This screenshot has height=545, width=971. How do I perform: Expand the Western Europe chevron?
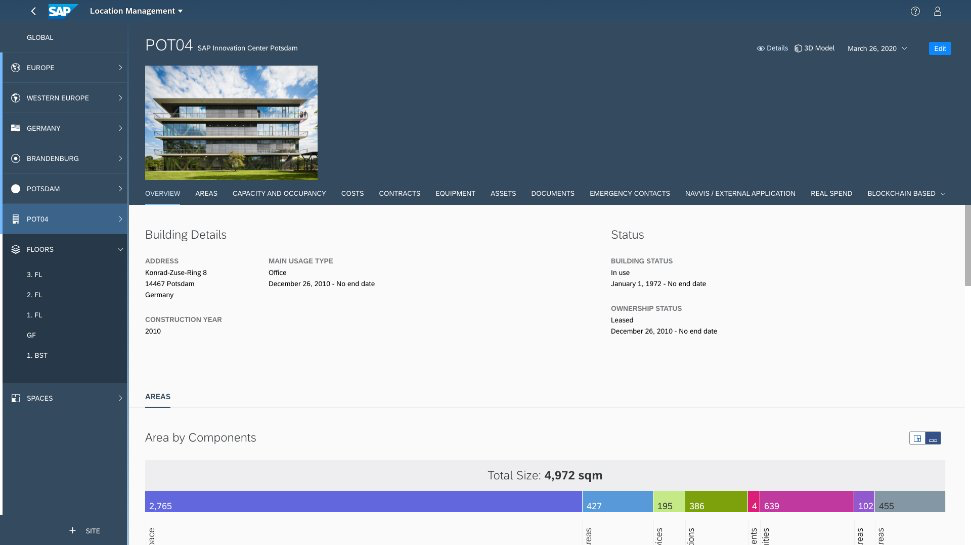(x=120, y=98)
